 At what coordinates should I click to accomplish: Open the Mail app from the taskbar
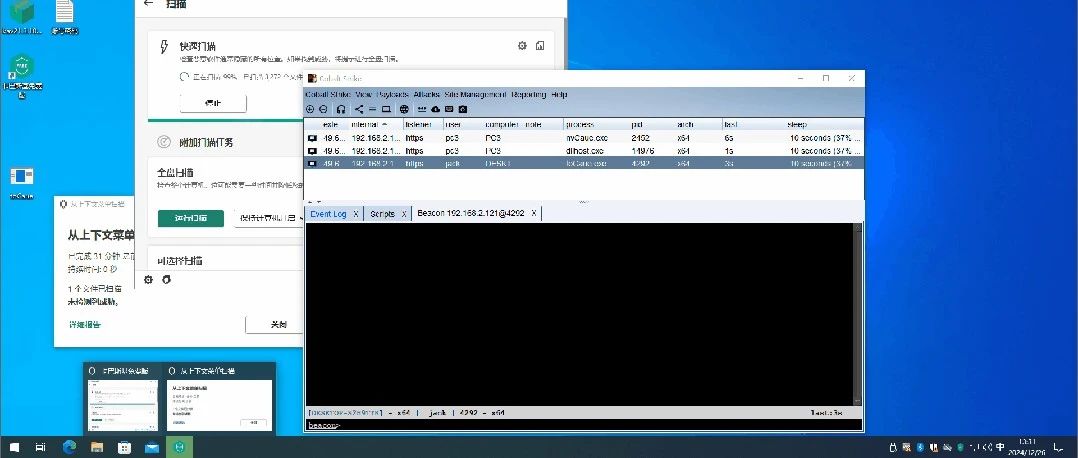tap(151, 447)
